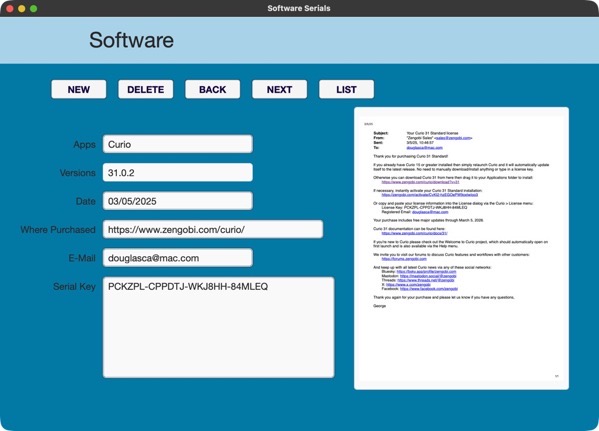Click the Software header title
This screenshot has height=431, width=599.
point(131,40)
